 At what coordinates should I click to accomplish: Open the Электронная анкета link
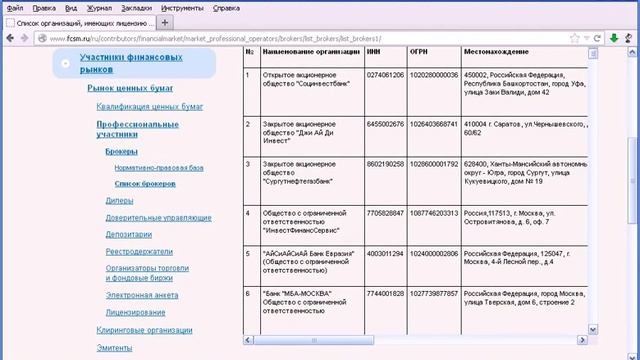[x=142, y=295]
